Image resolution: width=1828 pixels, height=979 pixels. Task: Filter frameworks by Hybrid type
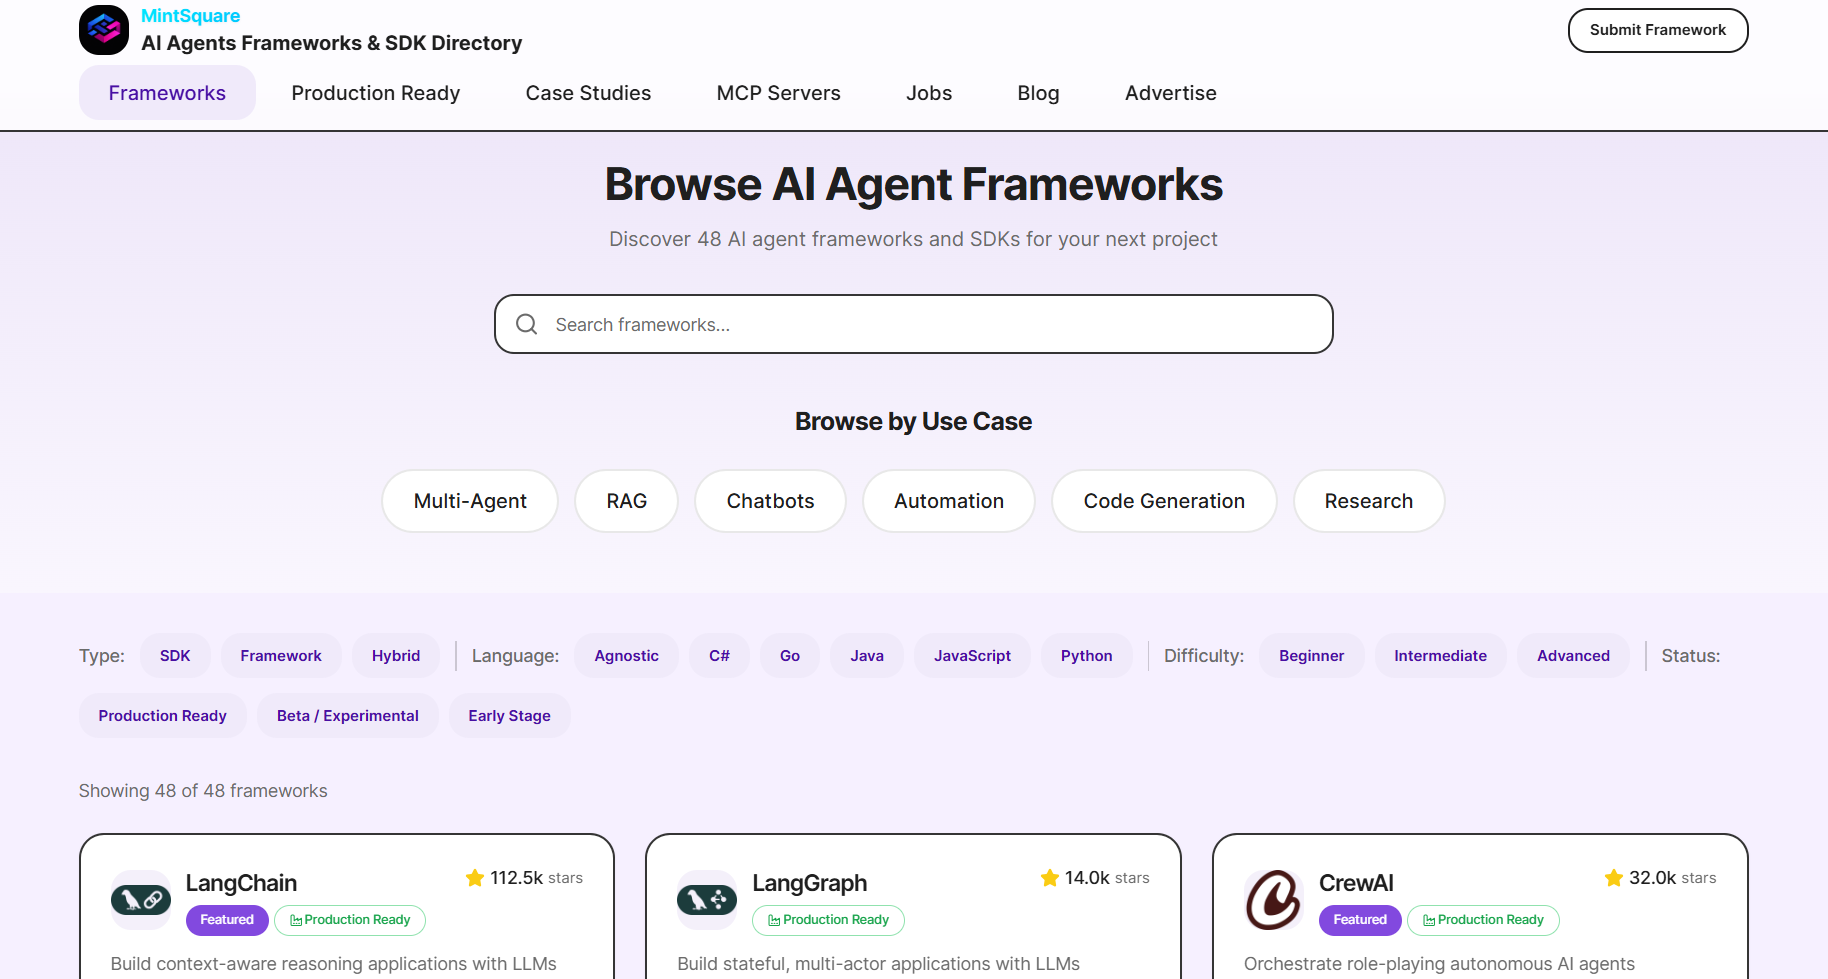coord(395,655)
